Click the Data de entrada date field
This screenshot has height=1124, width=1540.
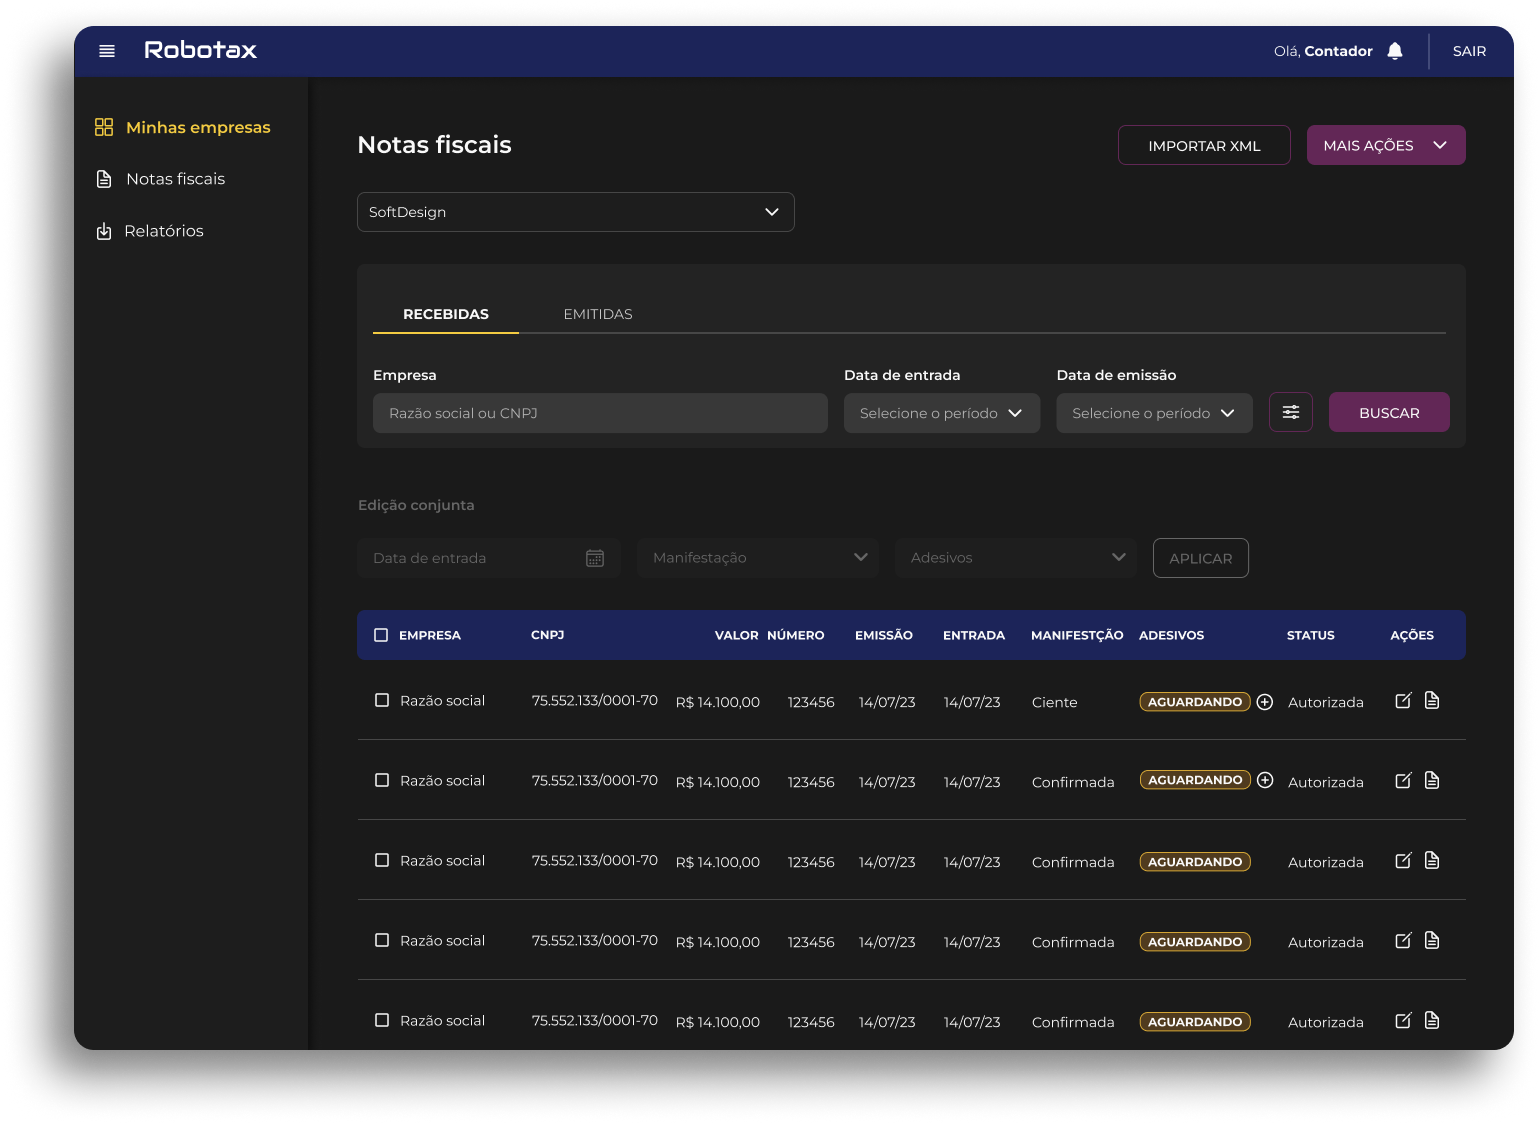489,558
